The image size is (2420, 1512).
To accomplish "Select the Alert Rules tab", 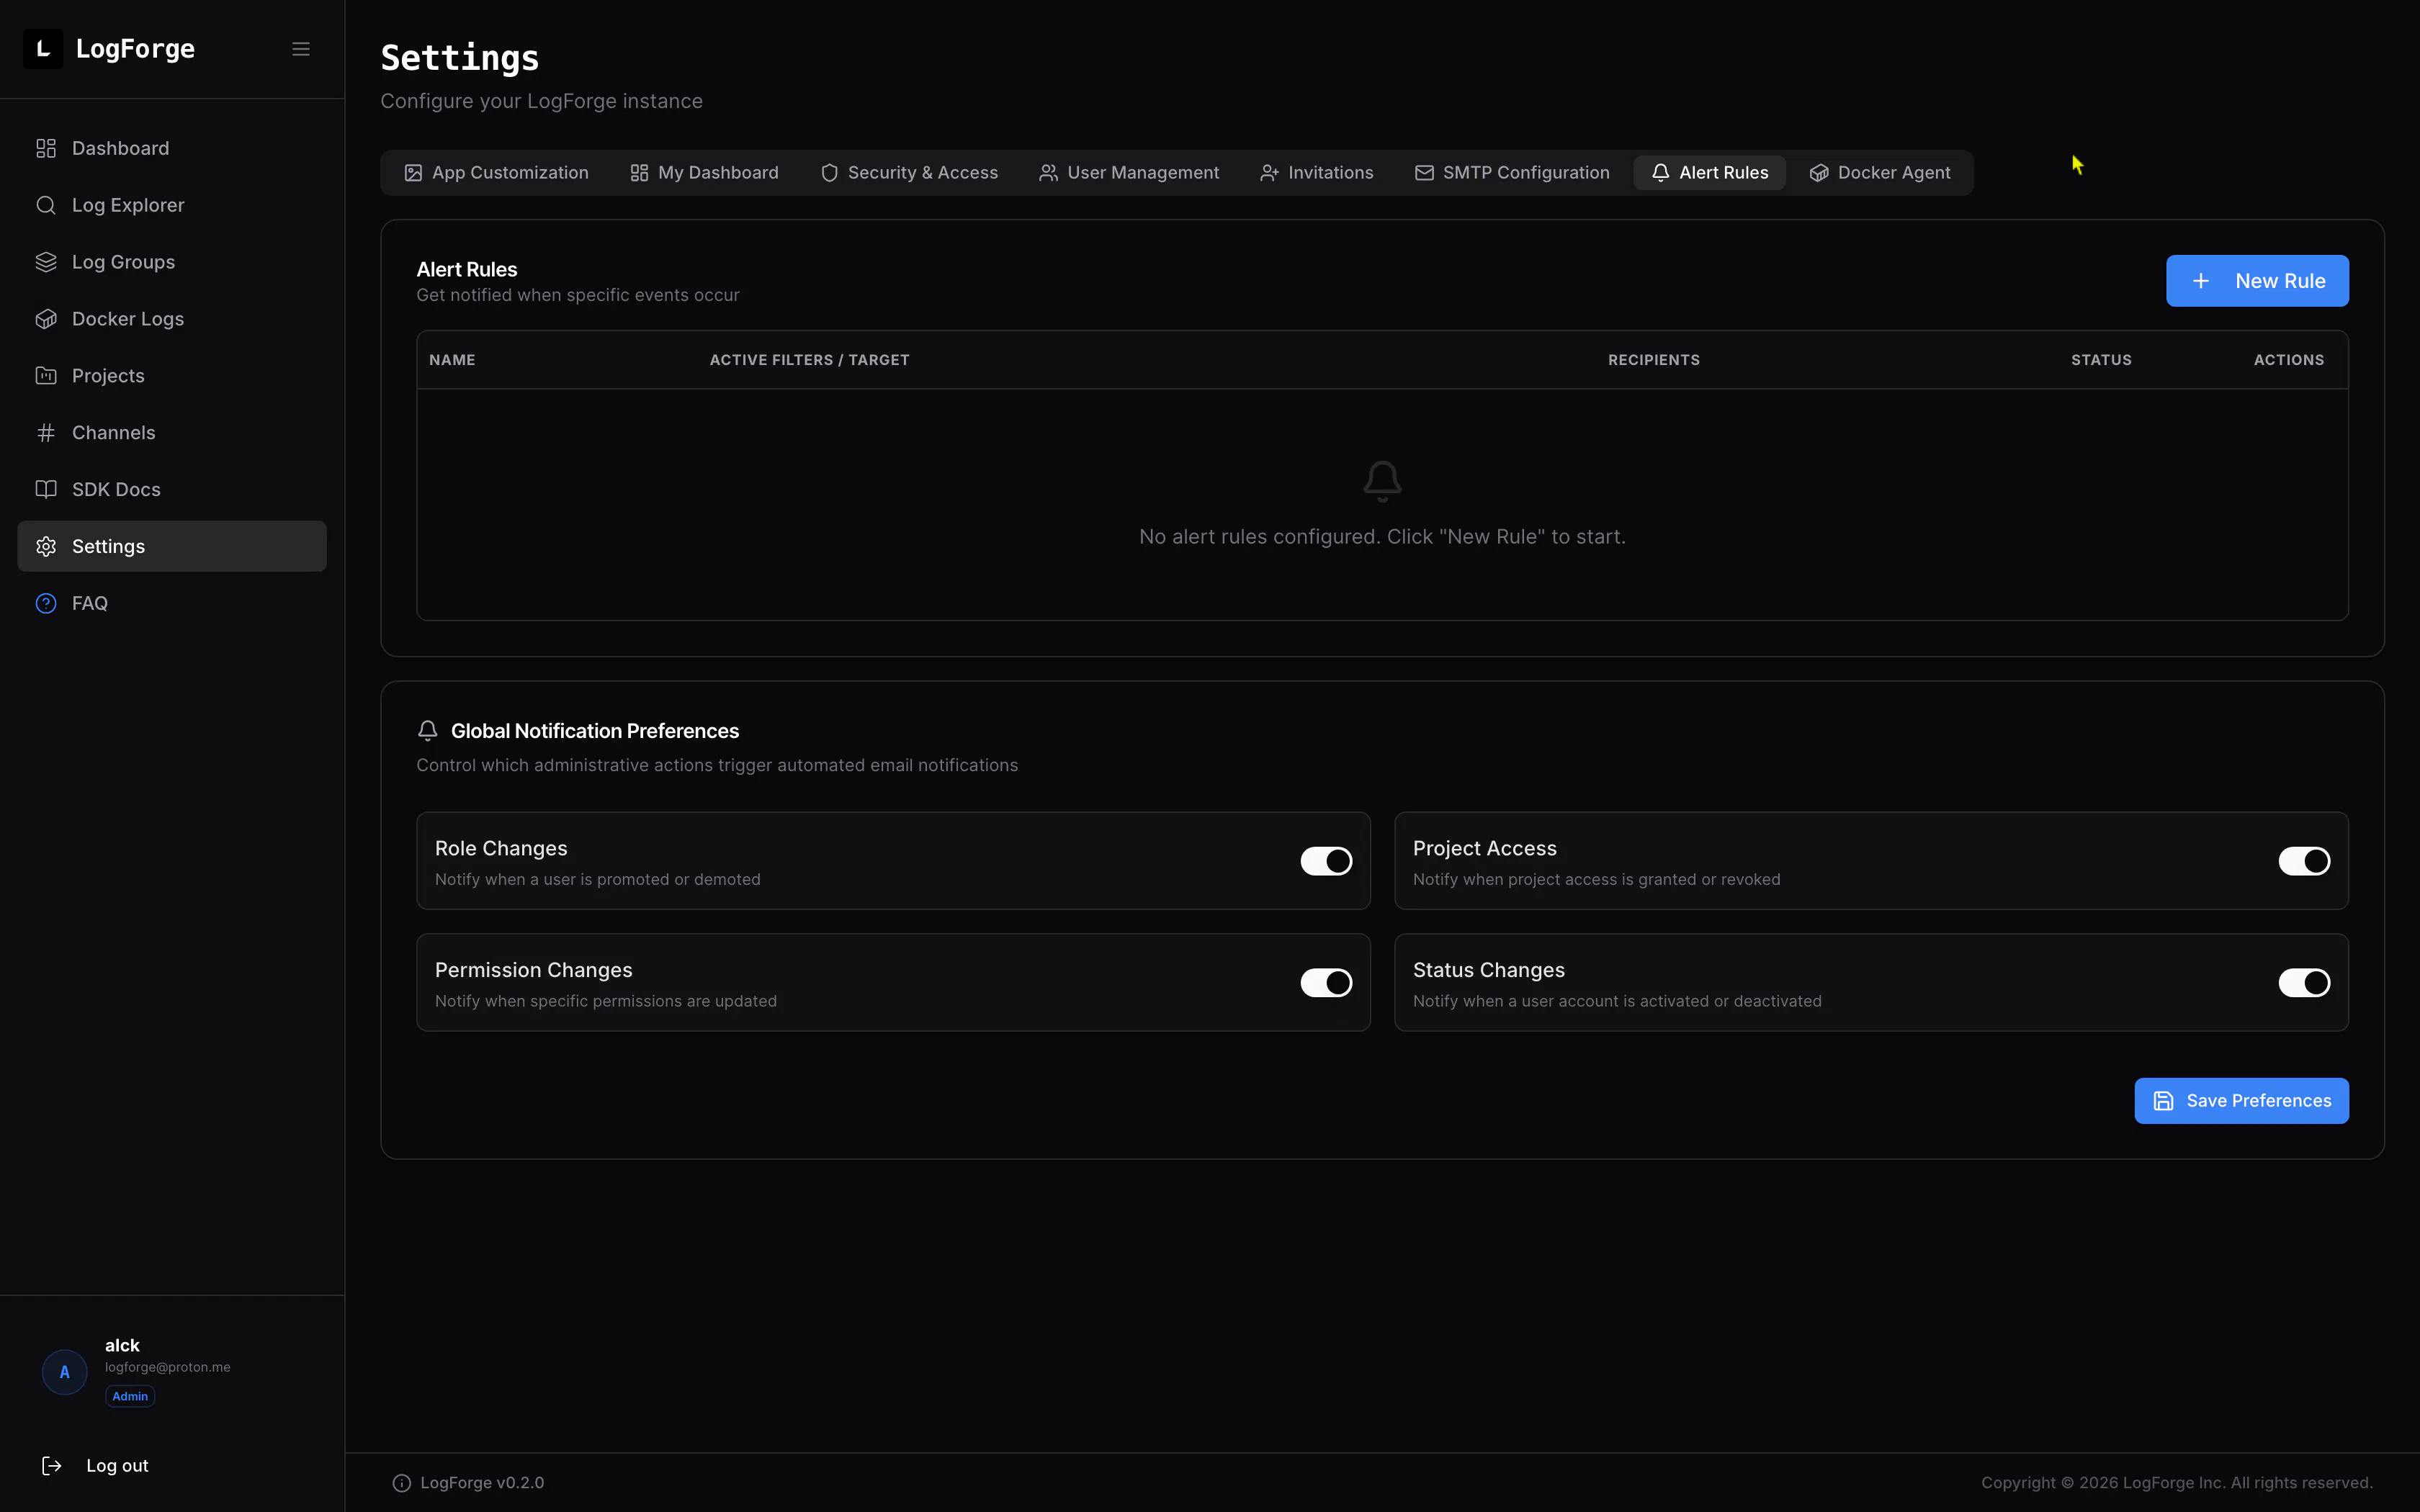I will [x=1710, y=173].
